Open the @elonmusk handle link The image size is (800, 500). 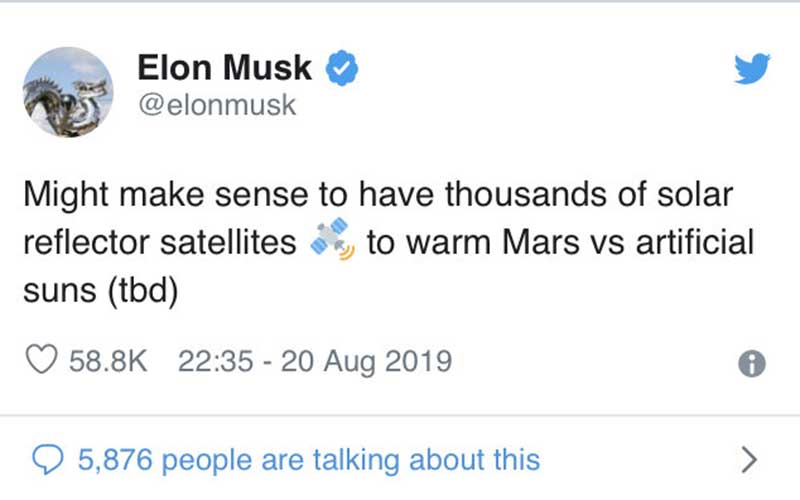[217, 105]
